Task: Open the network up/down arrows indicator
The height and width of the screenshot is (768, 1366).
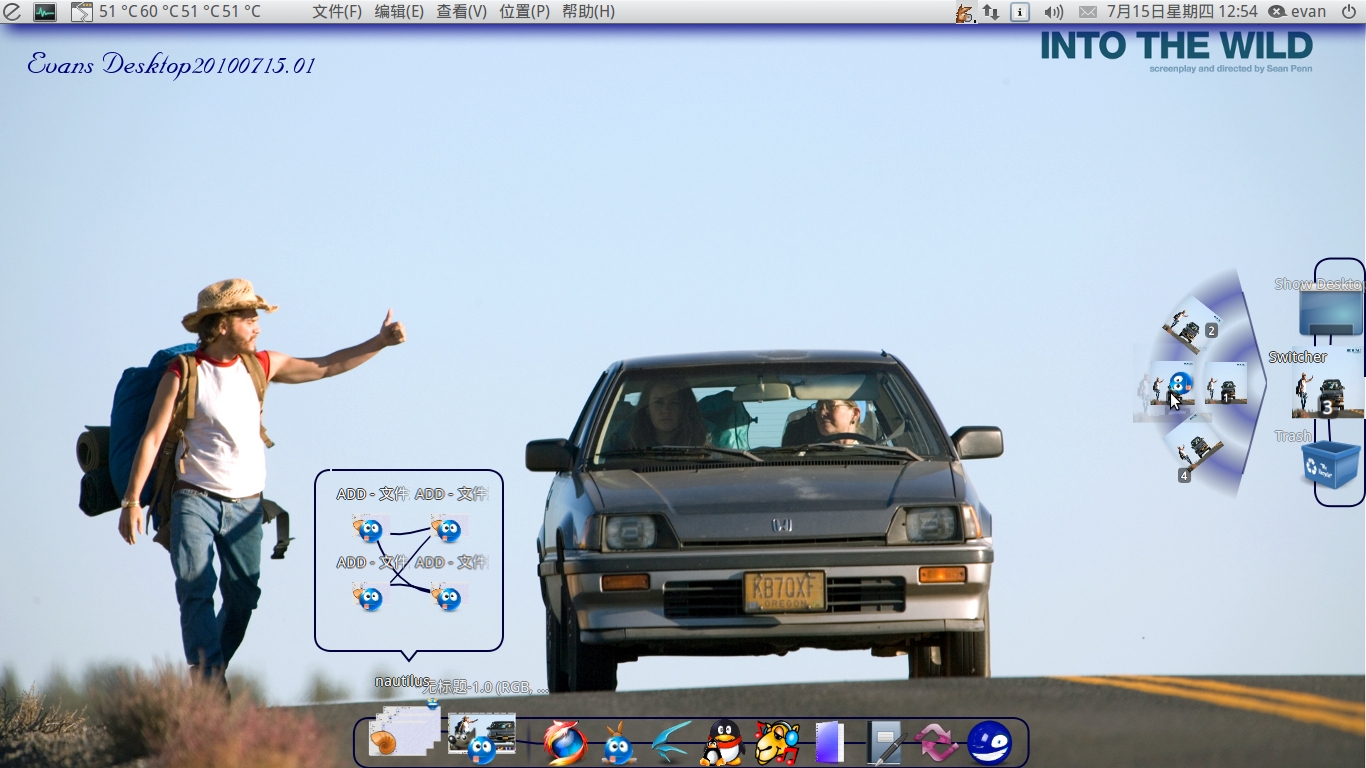Action: [x=991, y=12]
